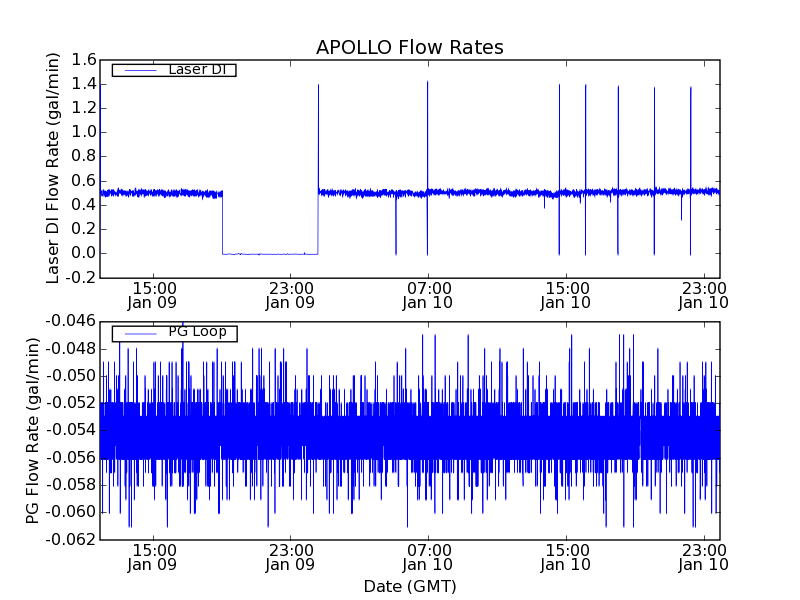Click the -0.054 tick label on bottom plot
This screenshot has height=600, width=800.
click(x=70, y=430)
